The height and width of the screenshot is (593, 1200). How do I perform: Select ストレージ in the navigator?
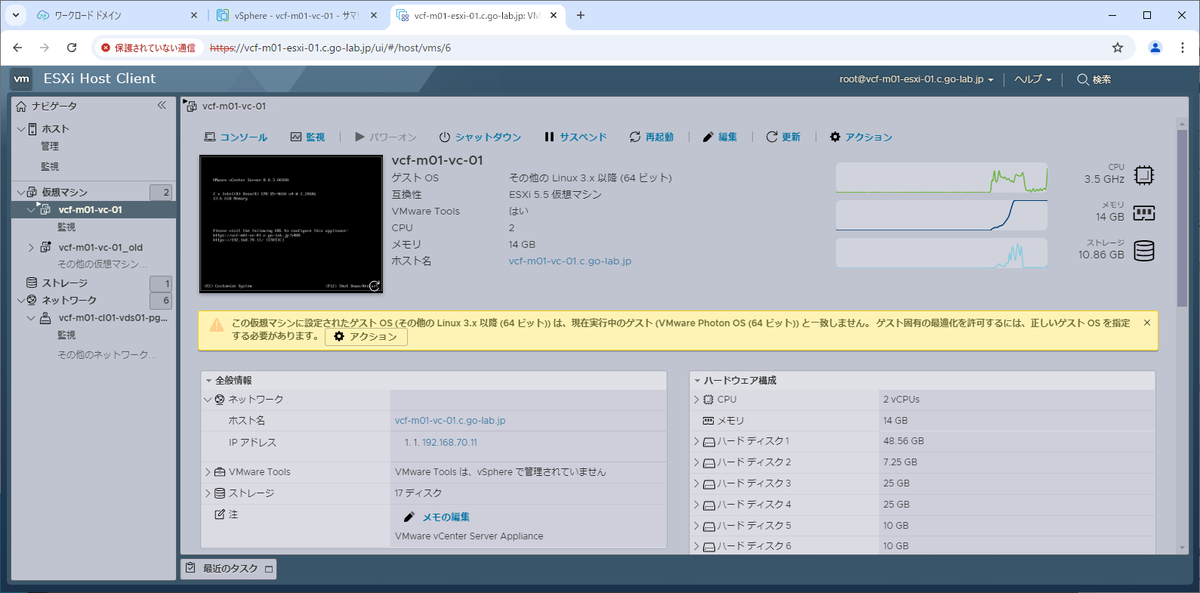64,283
